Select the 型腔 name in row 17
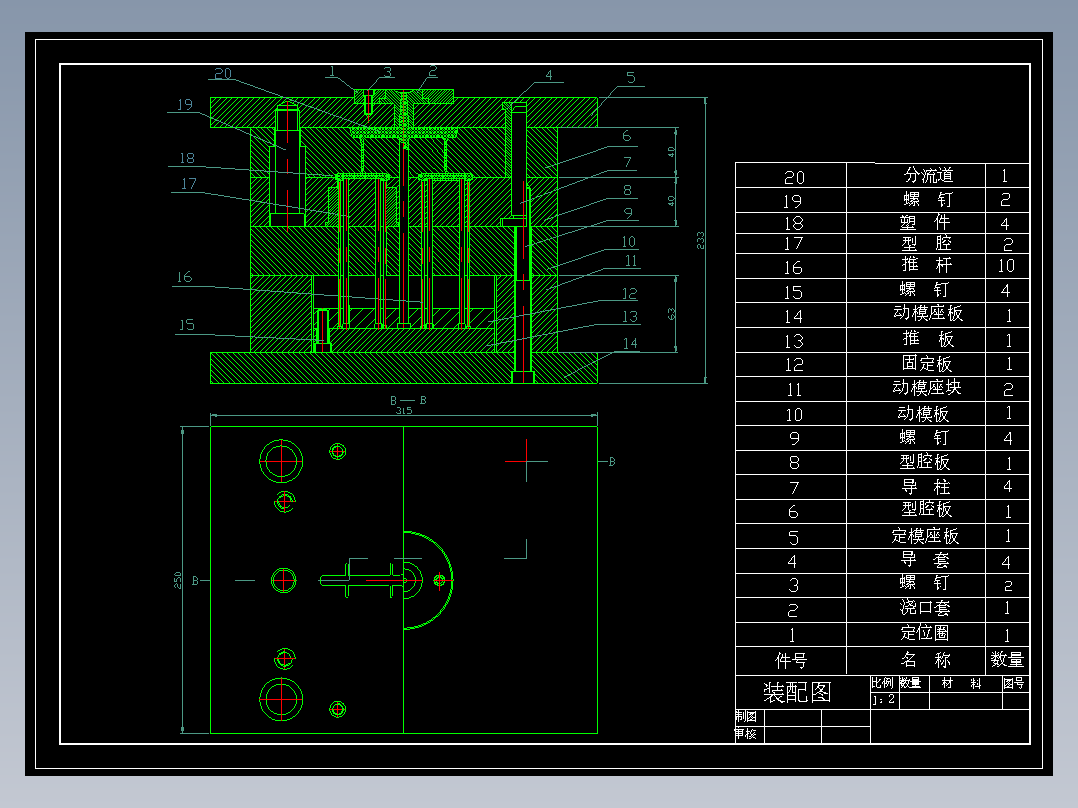 (926, 243)
